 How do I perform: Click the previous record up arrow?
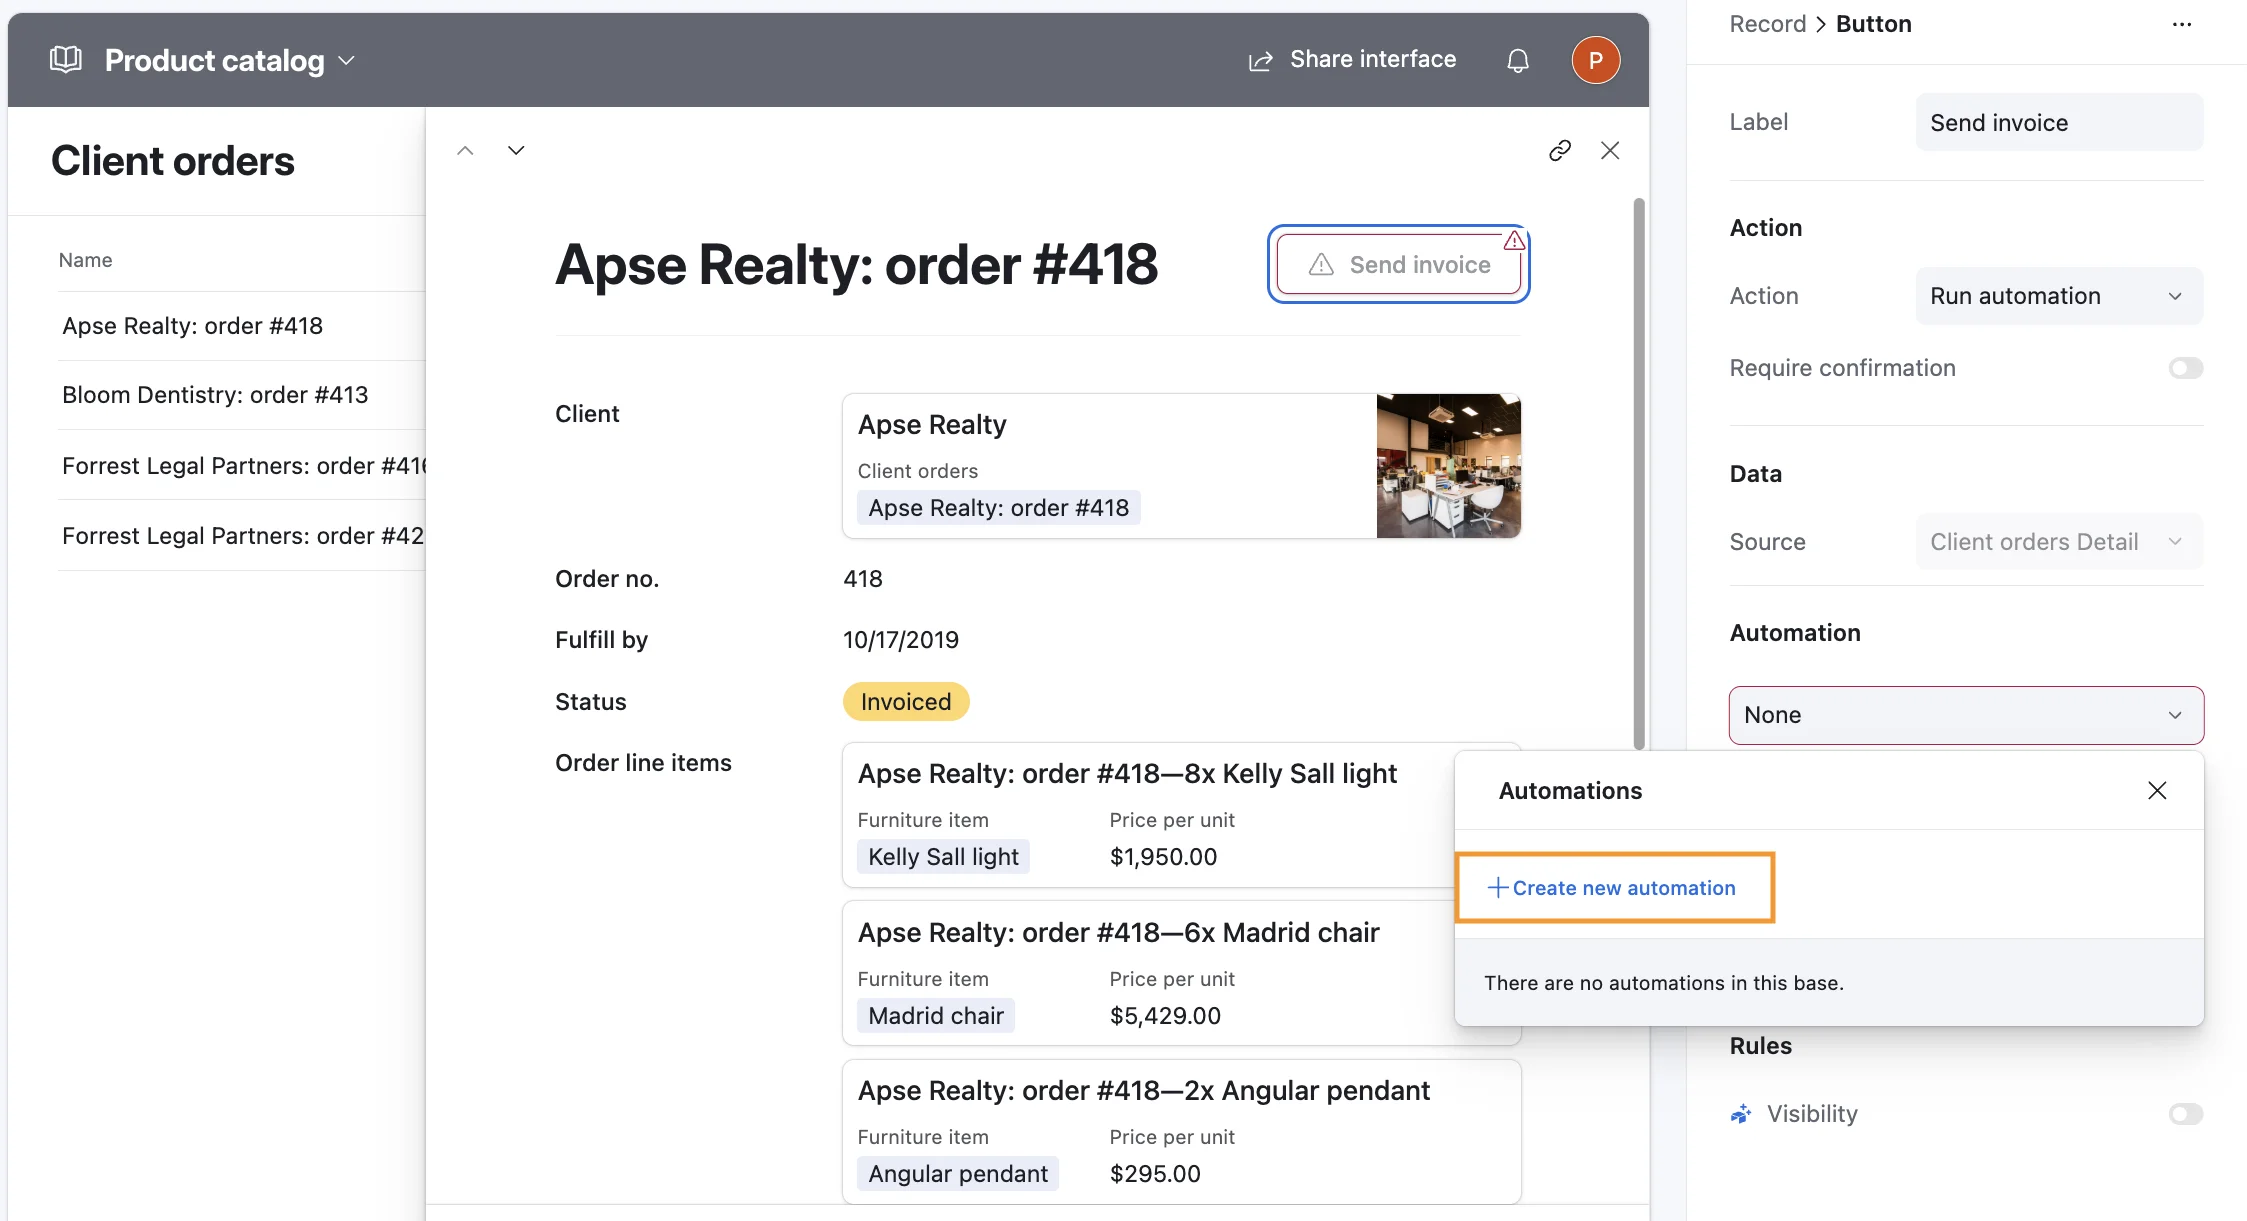(x=465, y=150)
